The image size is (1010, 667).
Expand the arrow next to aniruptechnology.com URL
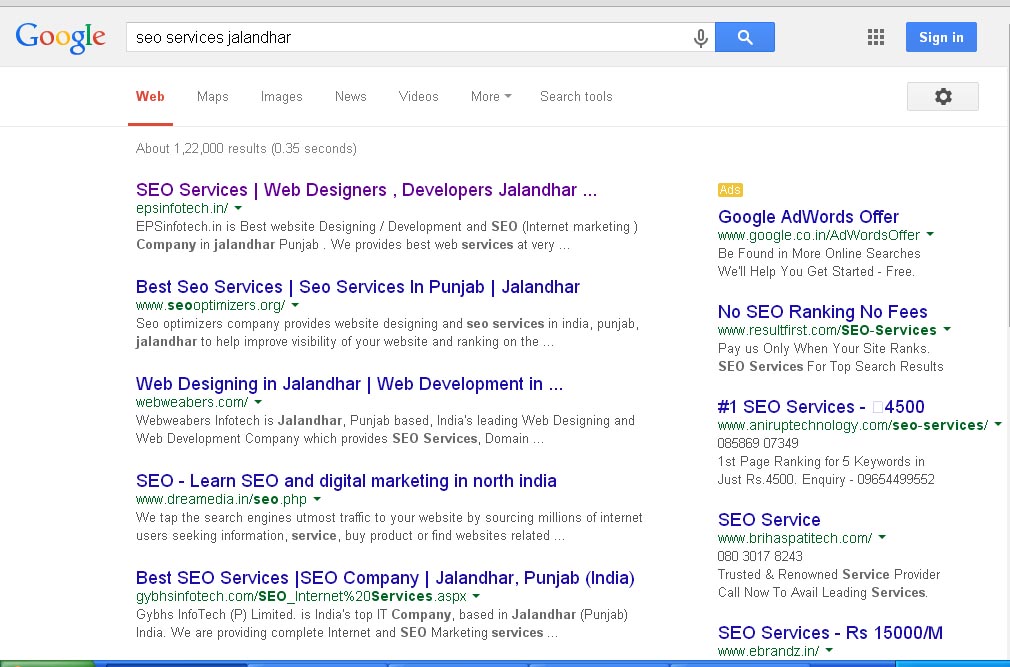[998, 425]
